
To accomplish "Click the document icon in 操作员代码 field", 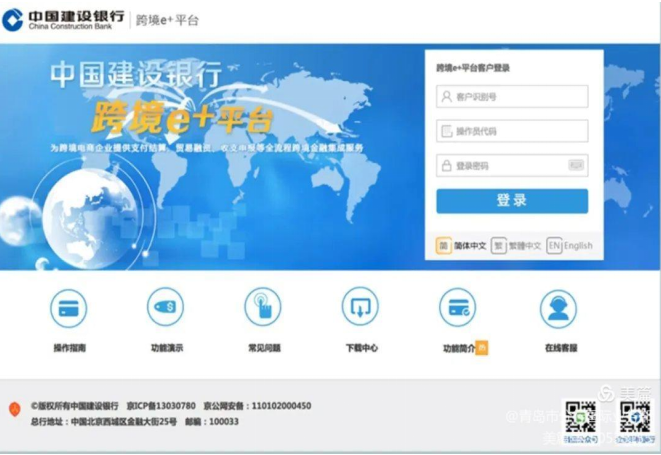I will [446, 131].
